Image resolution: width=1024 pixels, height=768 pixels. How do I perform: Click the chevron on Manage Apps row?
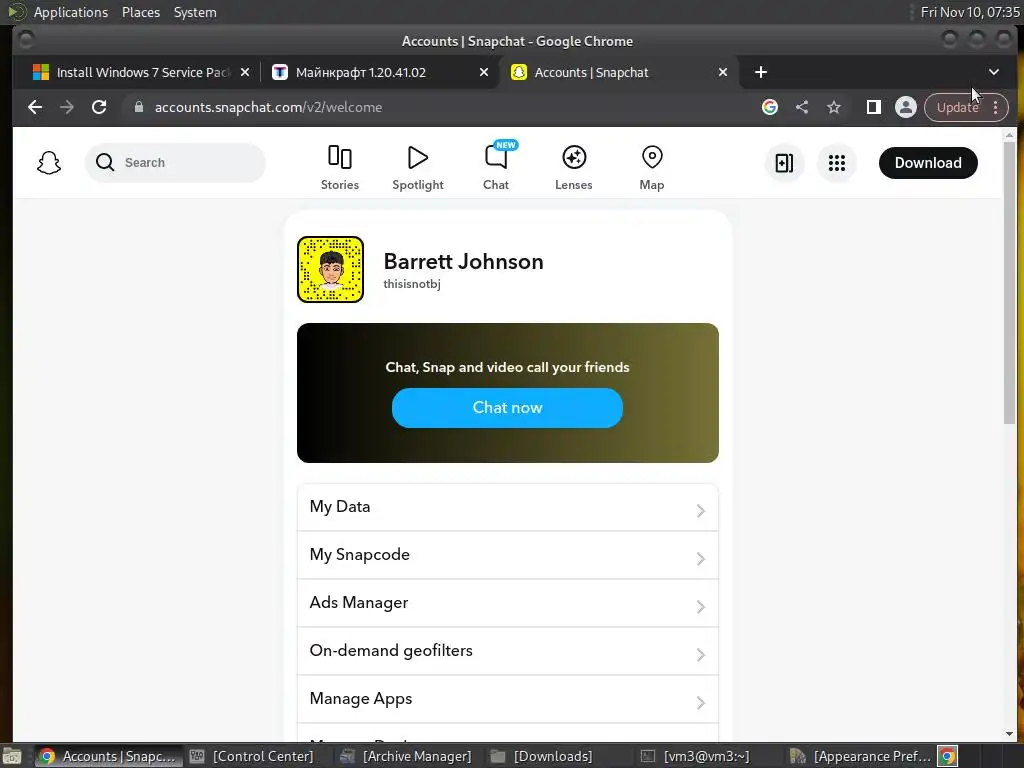click(x=700, y=703)
